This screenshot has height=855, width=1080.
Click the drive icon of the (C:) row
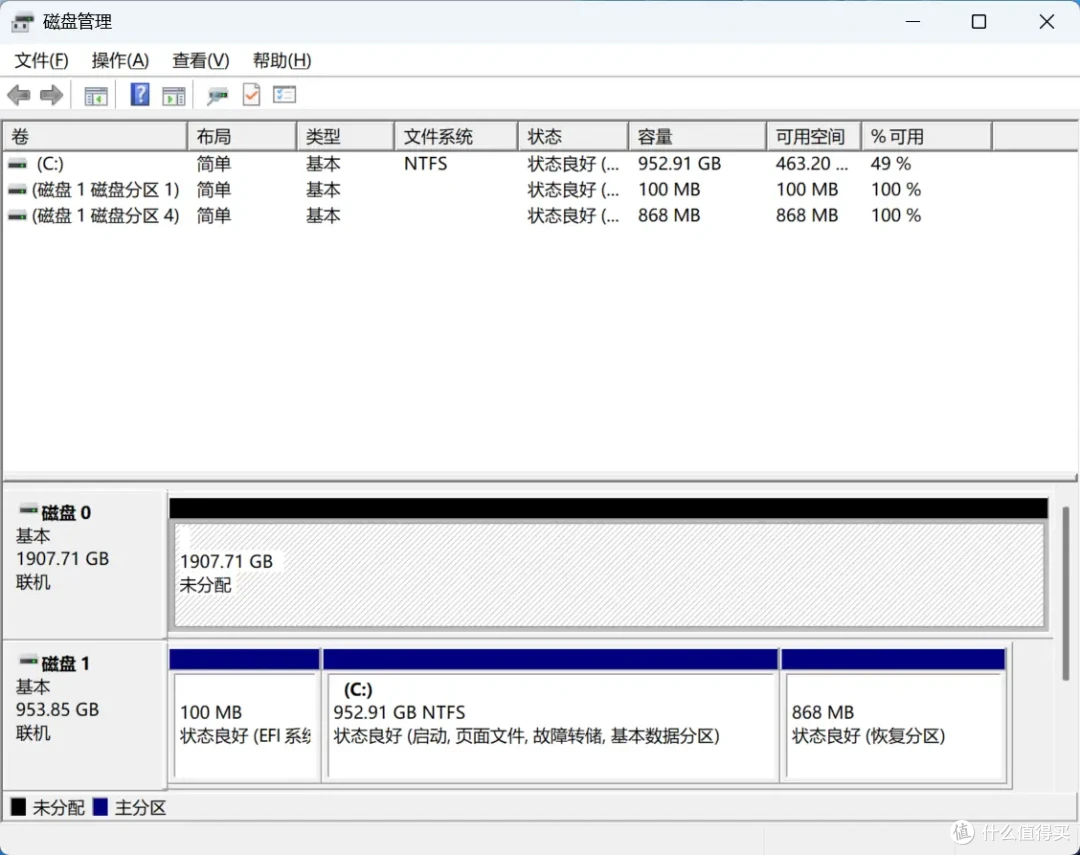(17, 164)
